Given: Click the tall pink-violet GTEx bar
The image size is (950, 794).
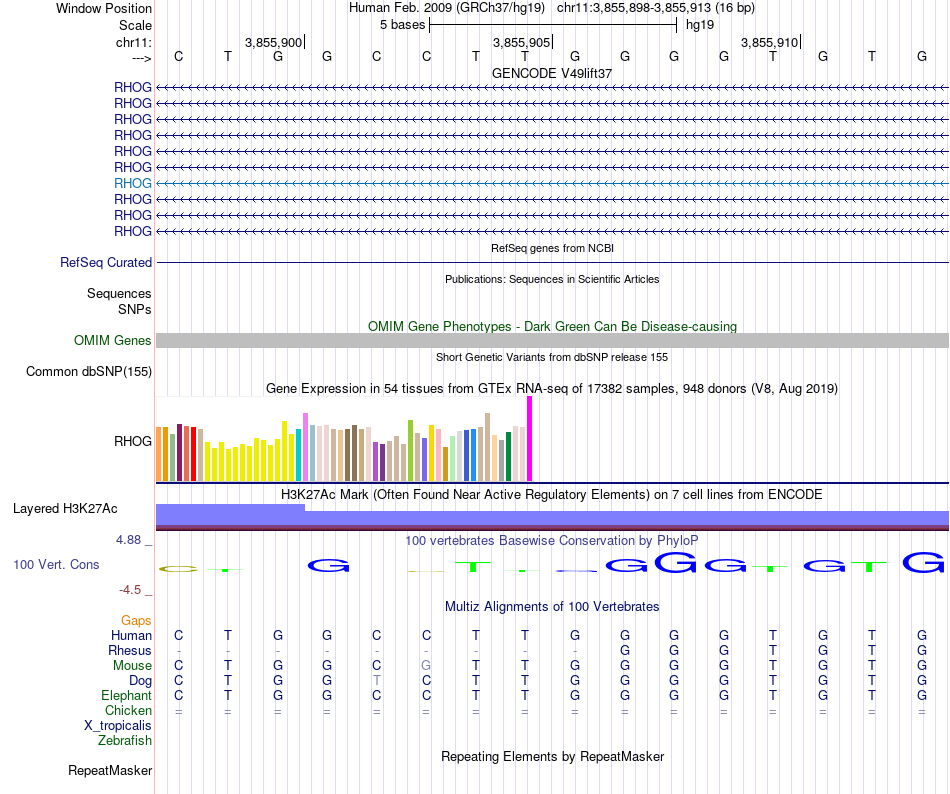Looking at the screenshot, I should click(305, 447).
